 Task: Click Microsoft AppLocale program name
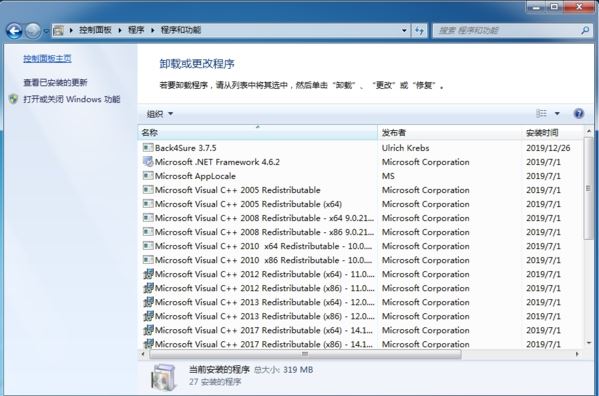[195, 176]
